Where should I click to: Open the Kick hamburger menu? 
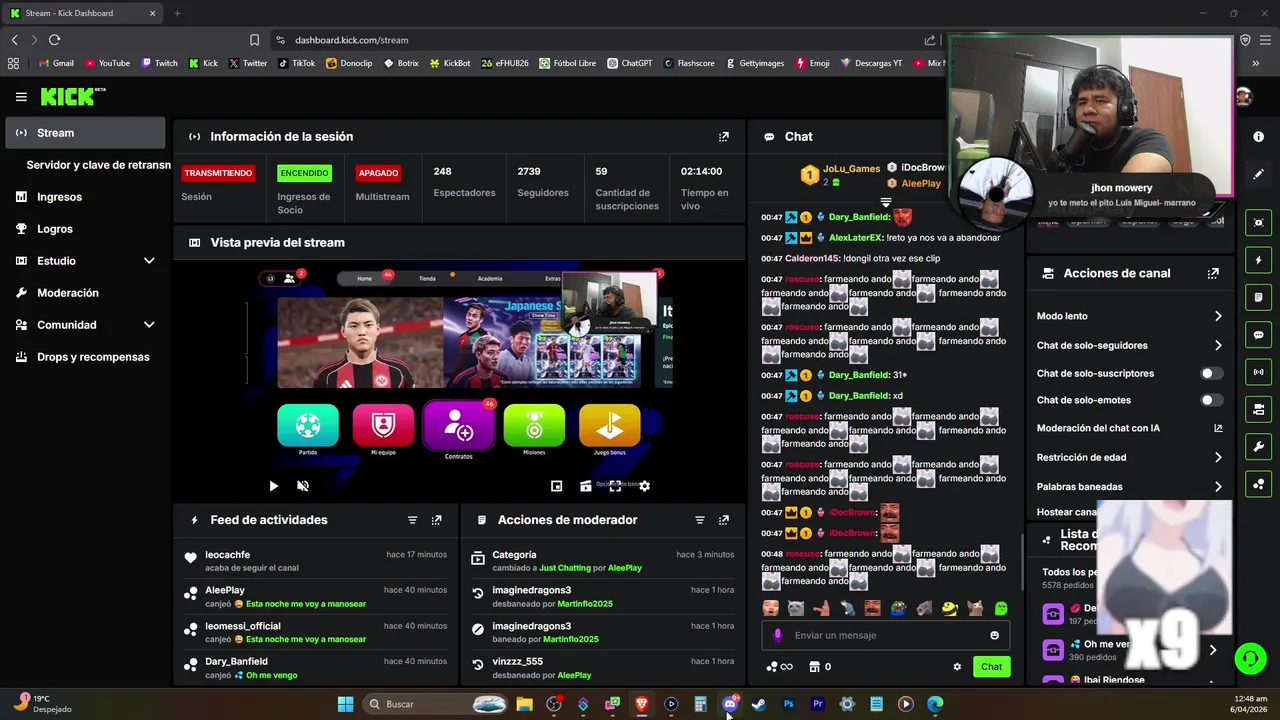(x=21, y=97)
